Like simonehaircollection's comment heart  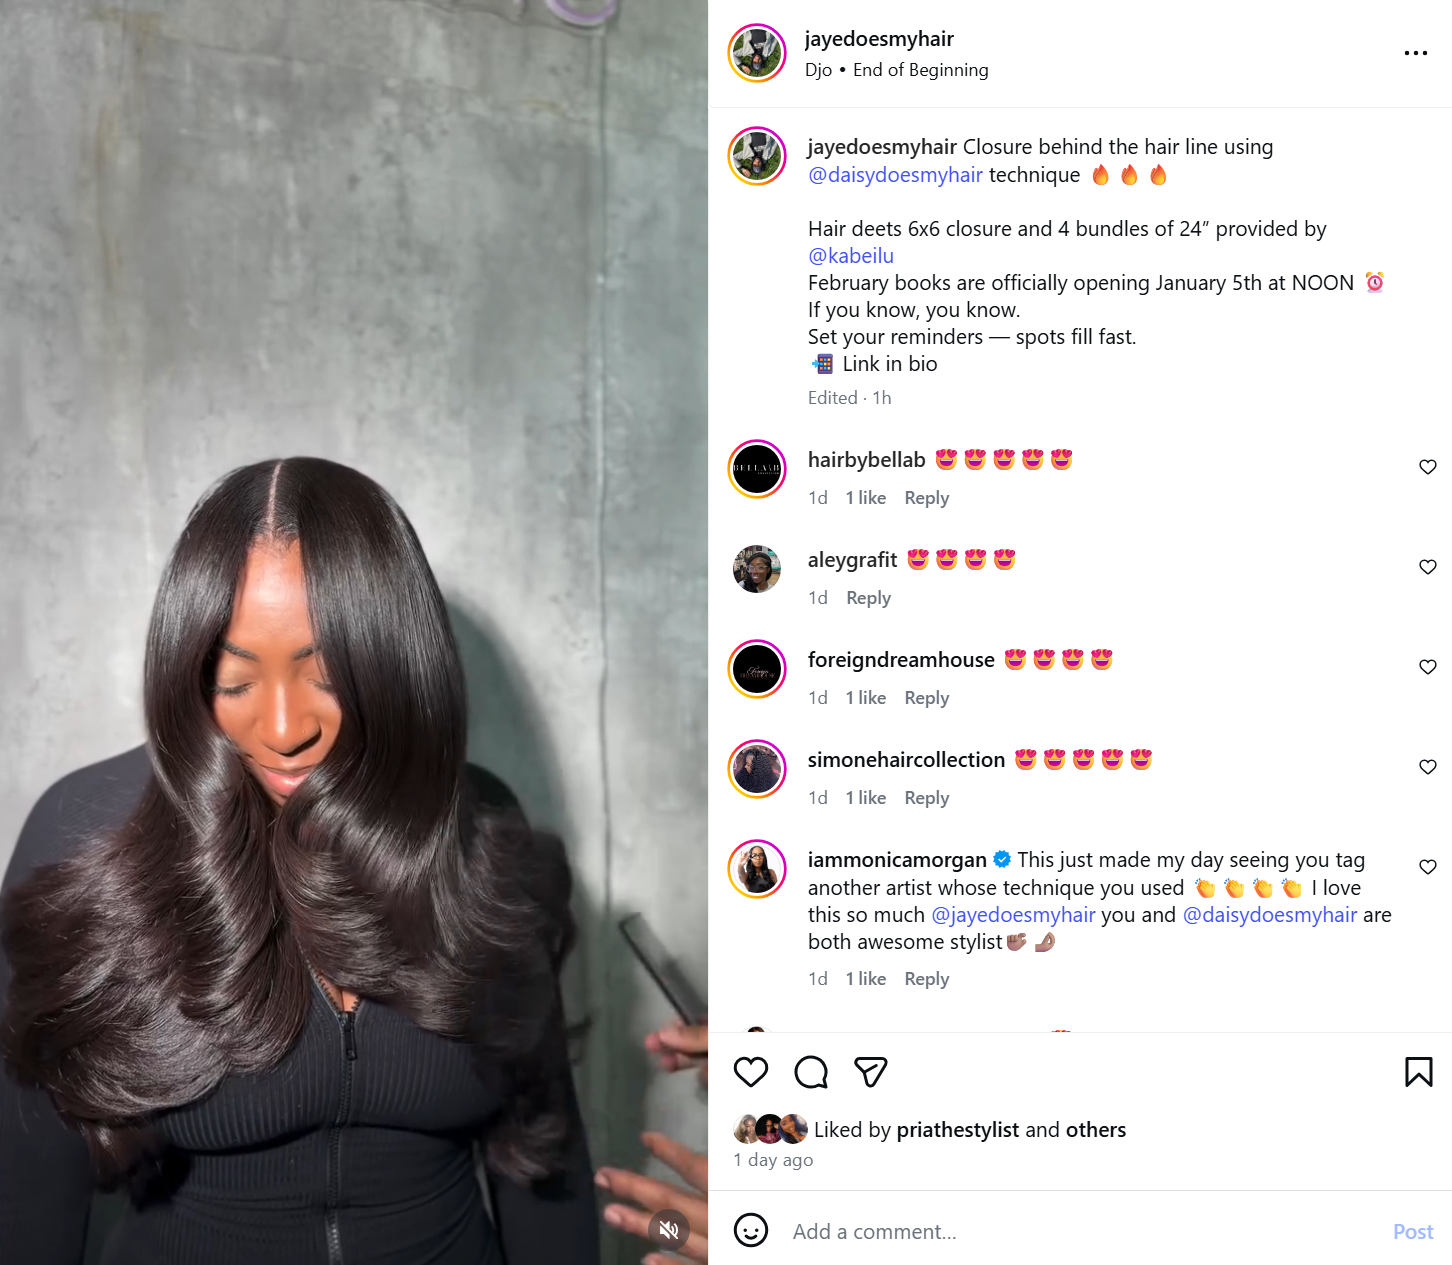click(x=1428, y=767)
